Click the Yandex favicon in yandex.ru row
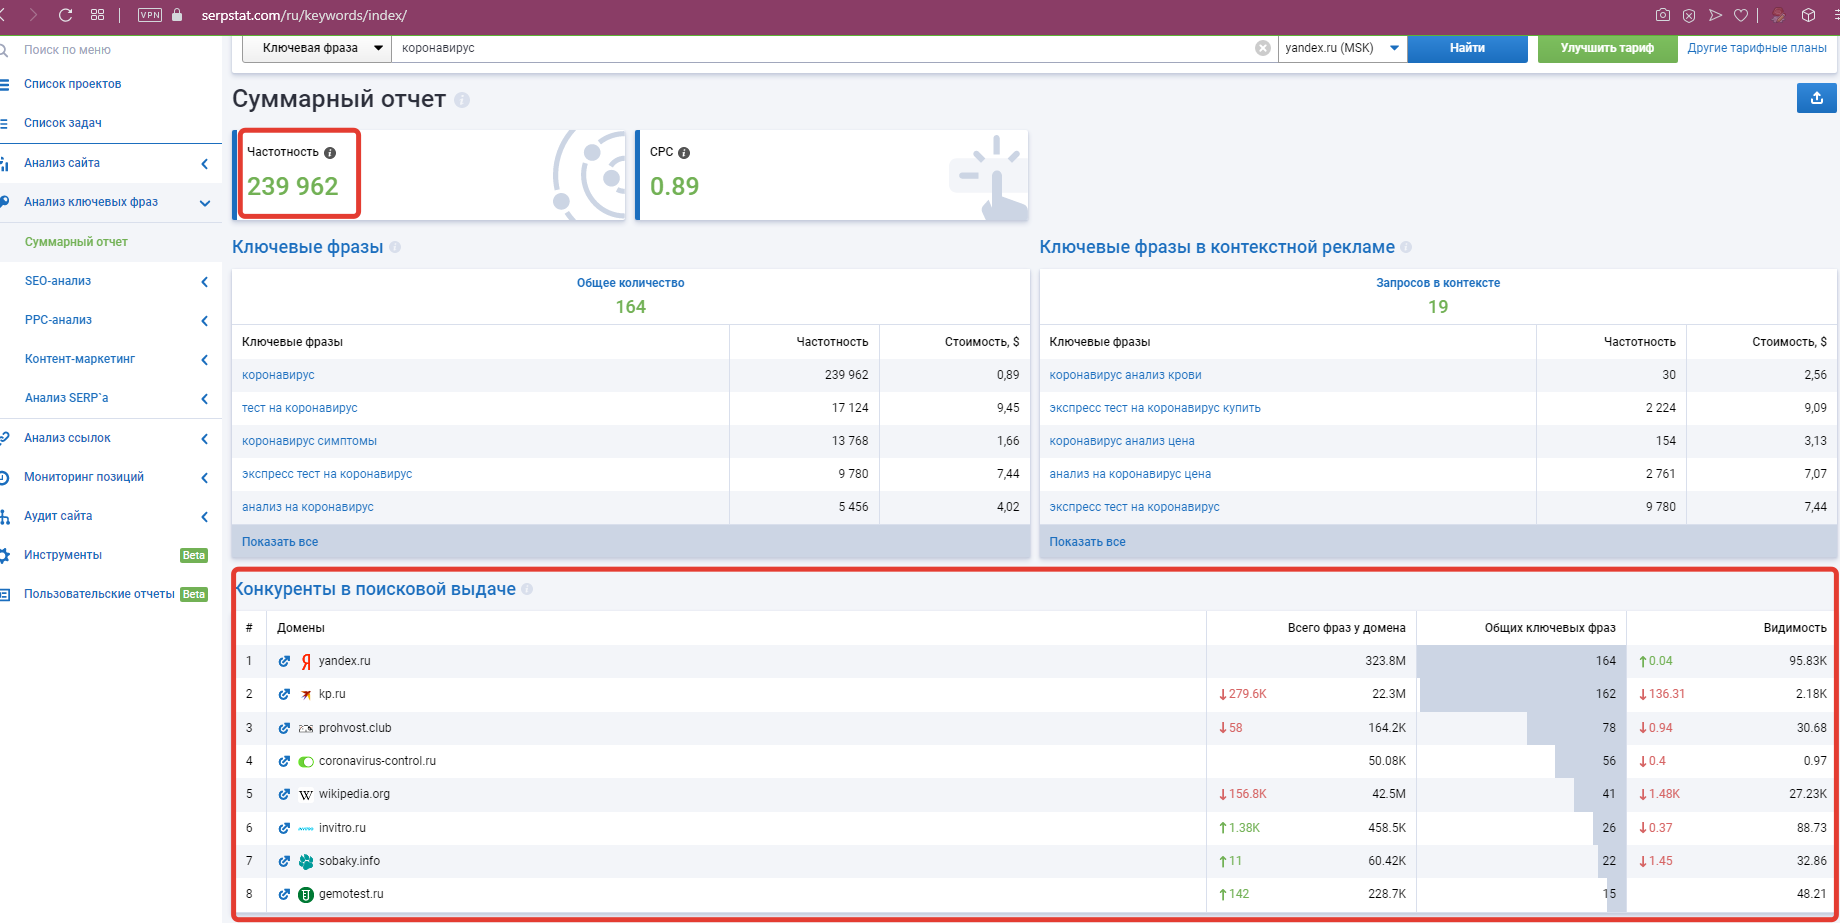The width and height of the screenshot is (1840, 923). point(306,661)
